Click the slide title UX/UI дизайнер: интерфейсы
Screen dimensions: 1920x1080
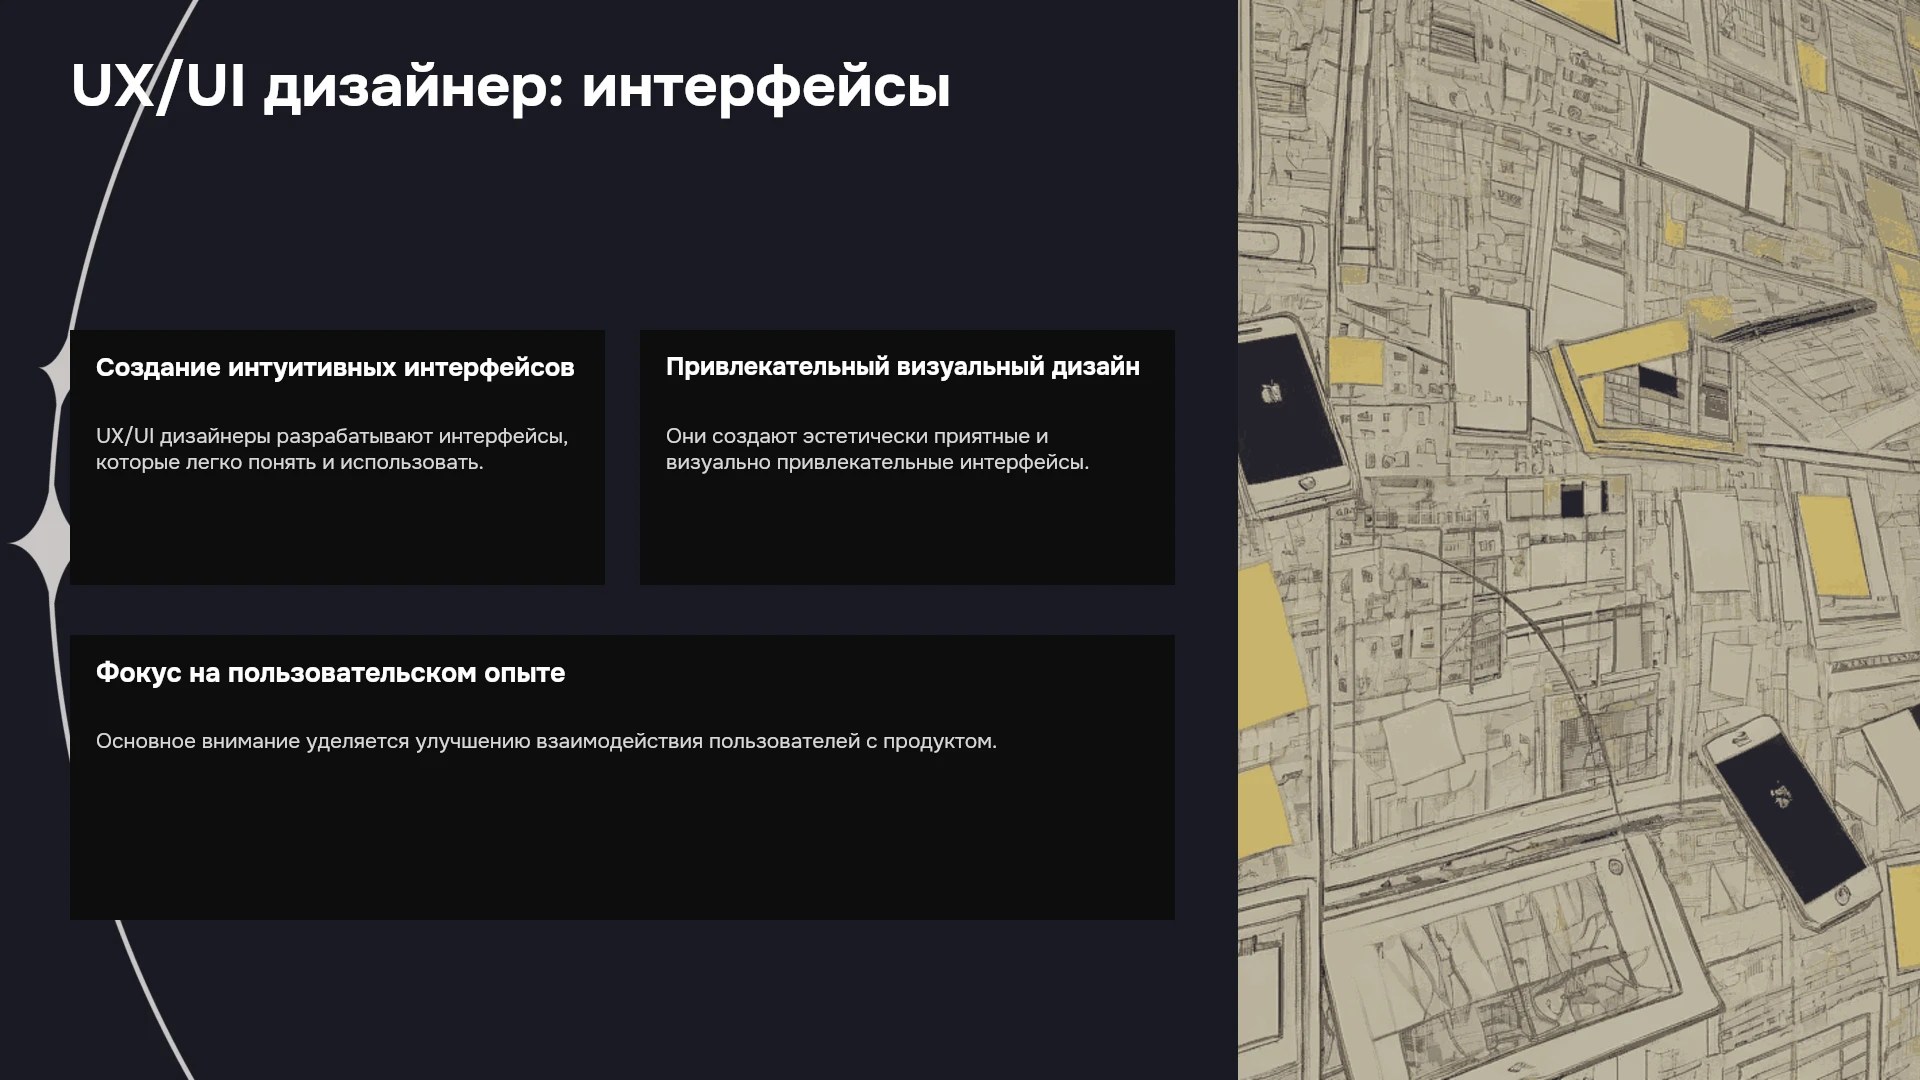point(510,88)
